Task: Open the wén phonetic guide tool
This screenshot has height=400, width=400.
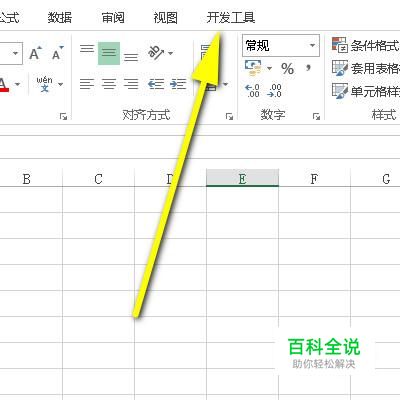Action: [45, 84]
